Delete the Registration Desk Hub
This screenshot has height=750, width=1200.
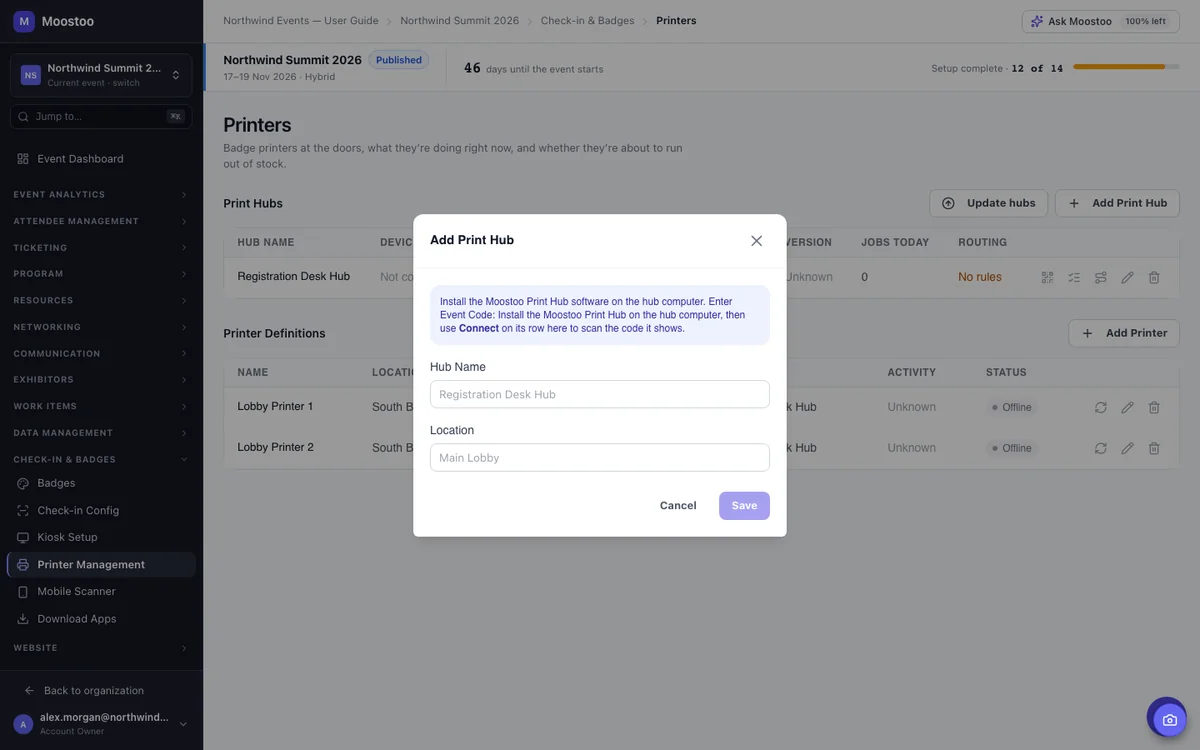(x=1154, y=277)
